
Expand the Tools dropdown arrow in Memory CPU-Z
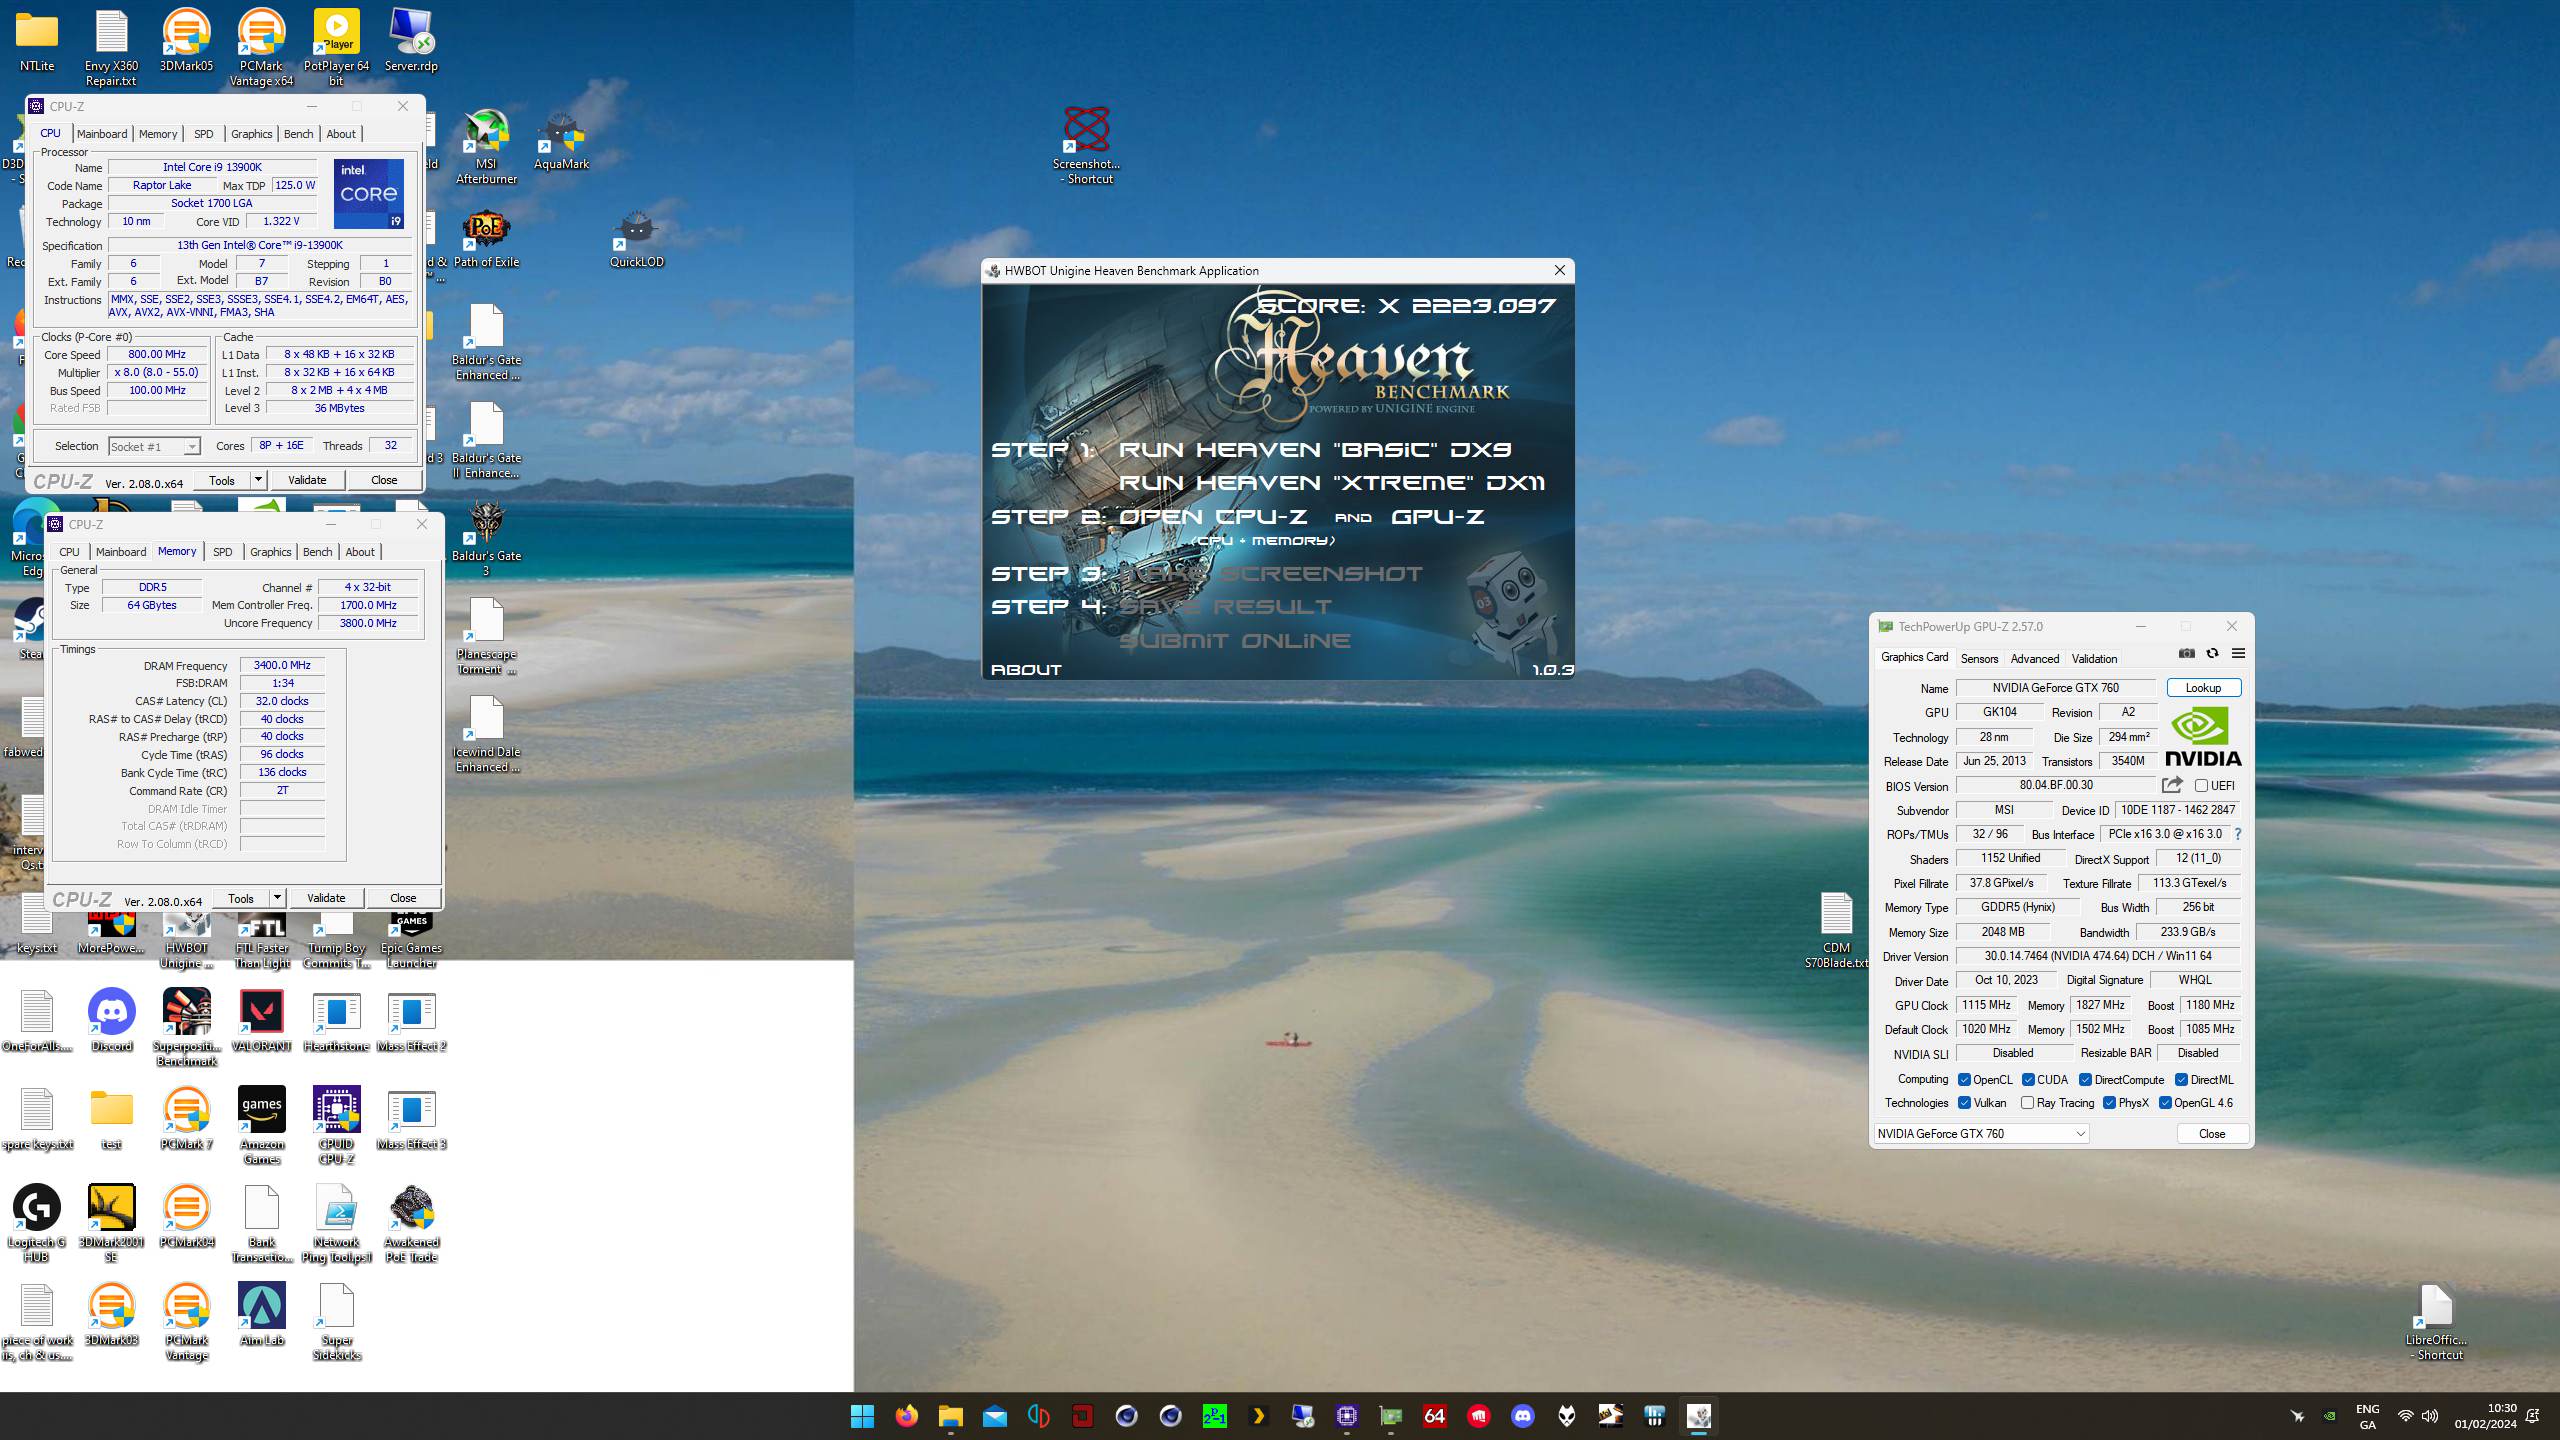coord(277,898)
